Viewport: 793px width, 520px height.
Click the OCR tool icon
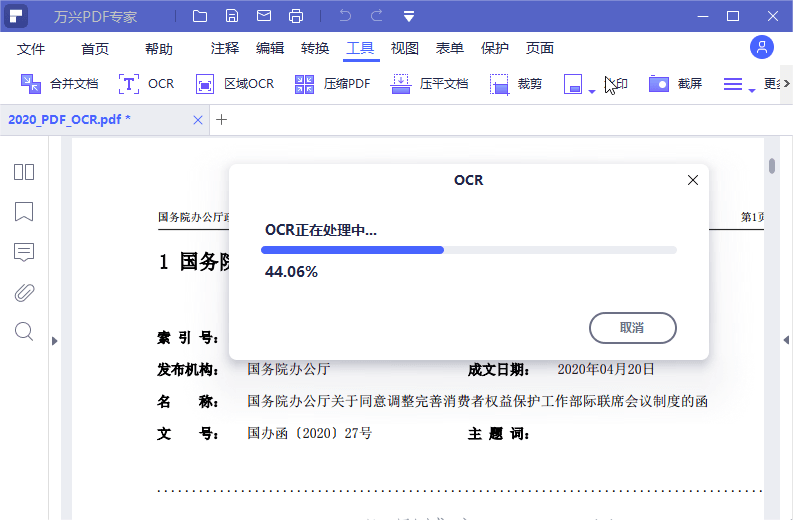click(130, 84)
